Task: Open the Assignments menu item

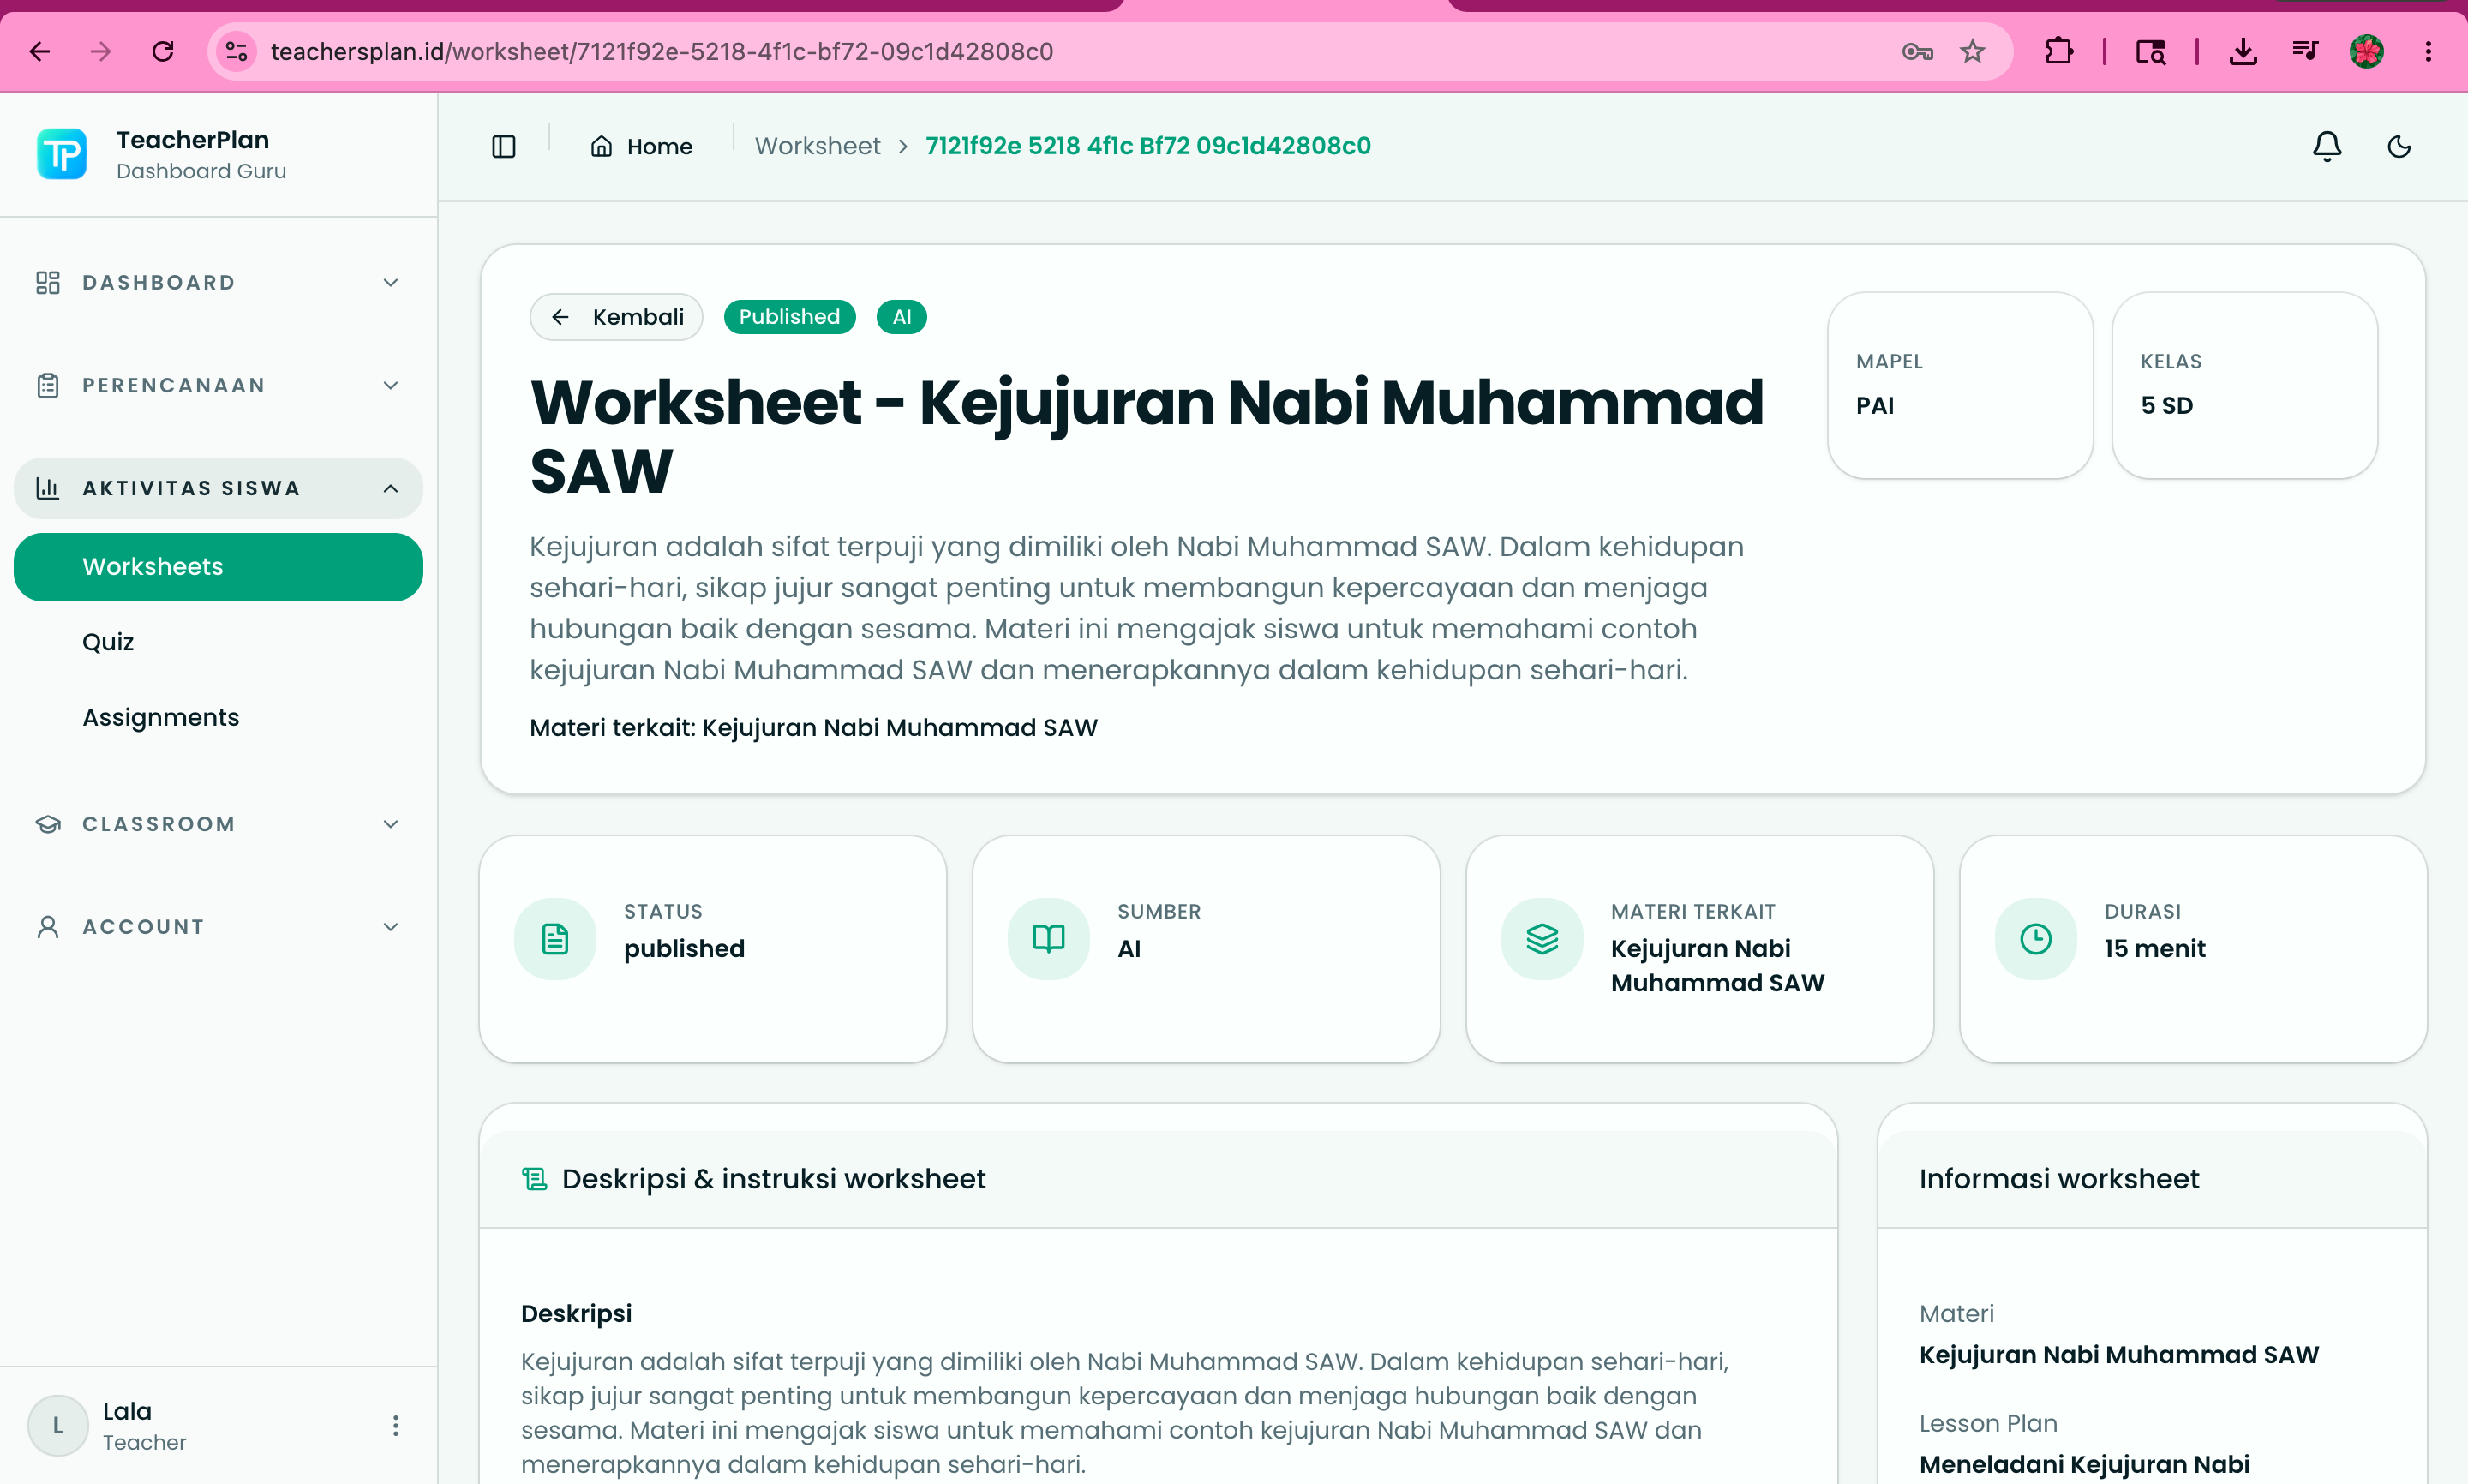Action: (x=161, y=717)
